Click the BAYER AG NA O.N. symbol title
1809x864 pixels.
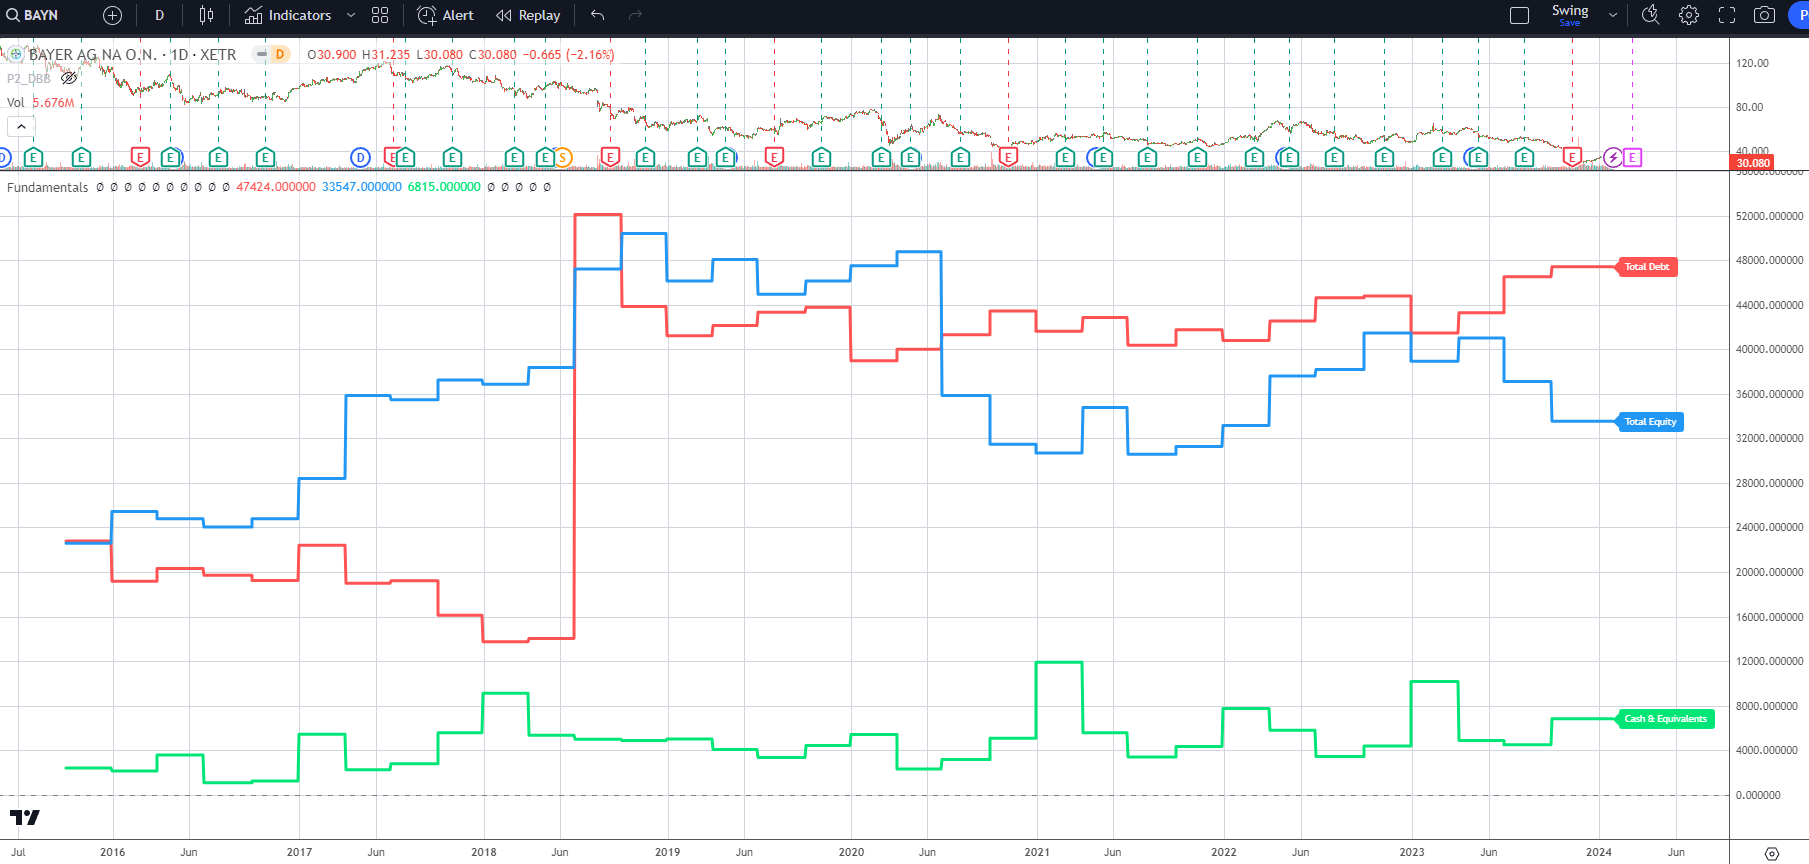tap(132, 54)
